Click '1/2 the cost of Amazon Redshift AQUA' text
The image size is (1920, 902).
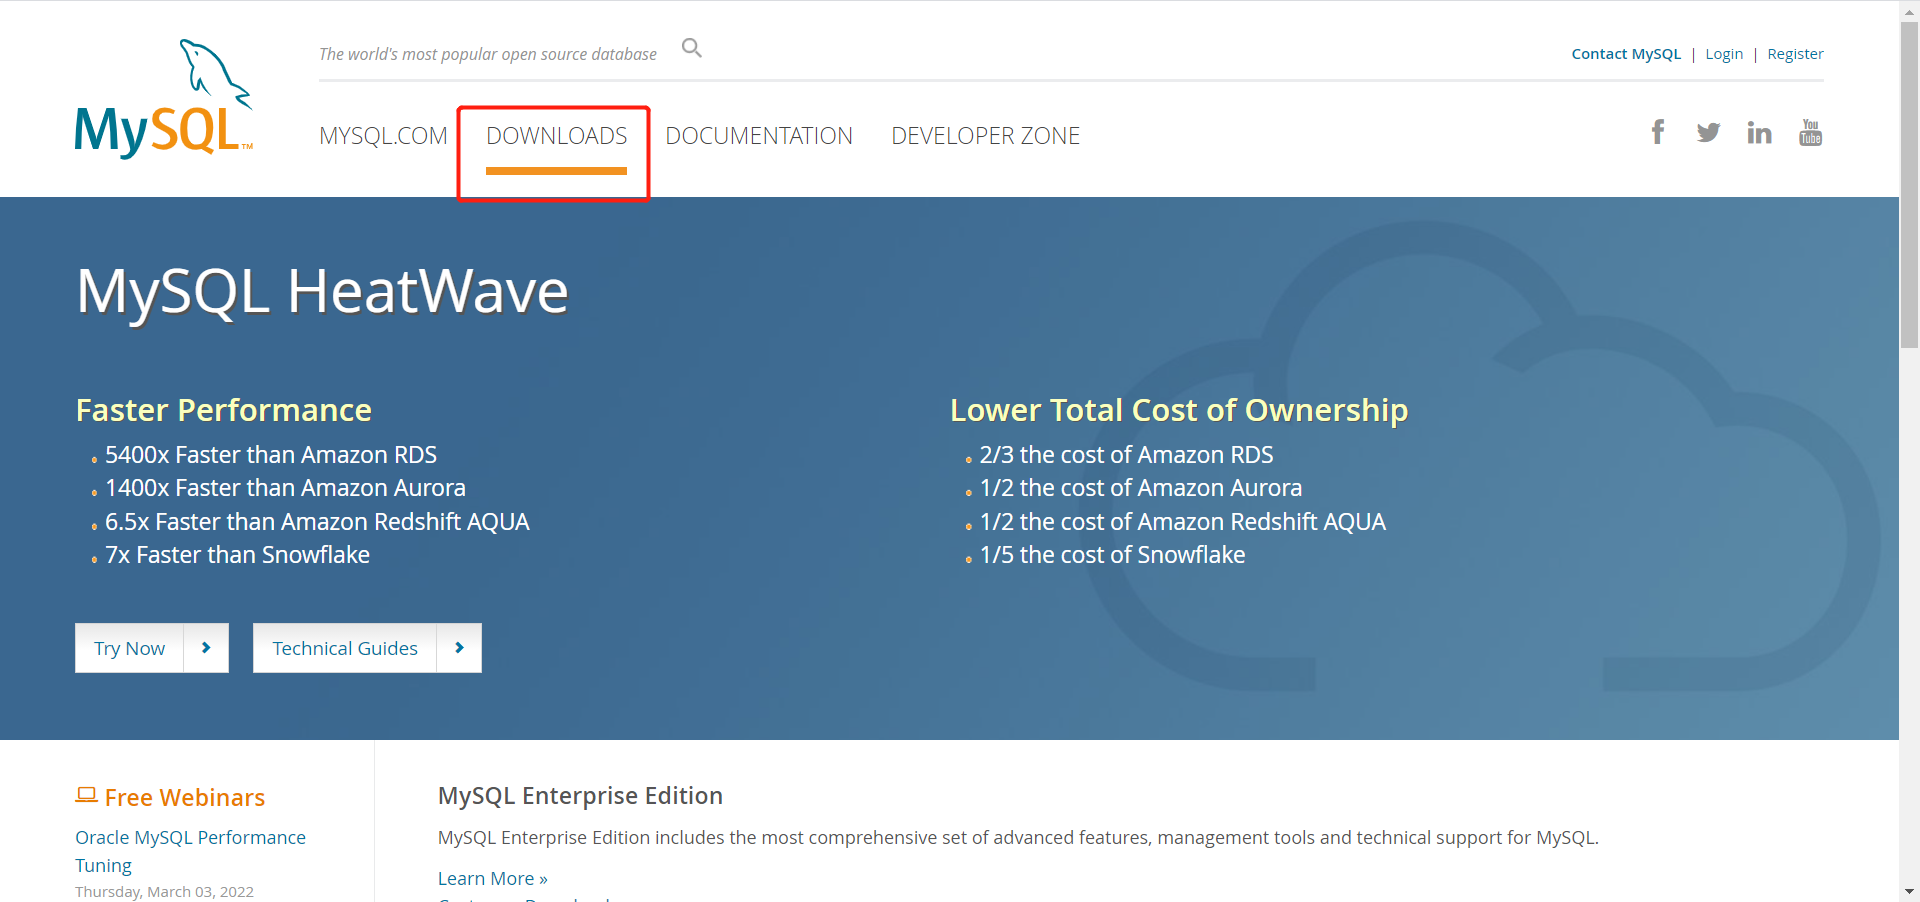[1183, 522]
